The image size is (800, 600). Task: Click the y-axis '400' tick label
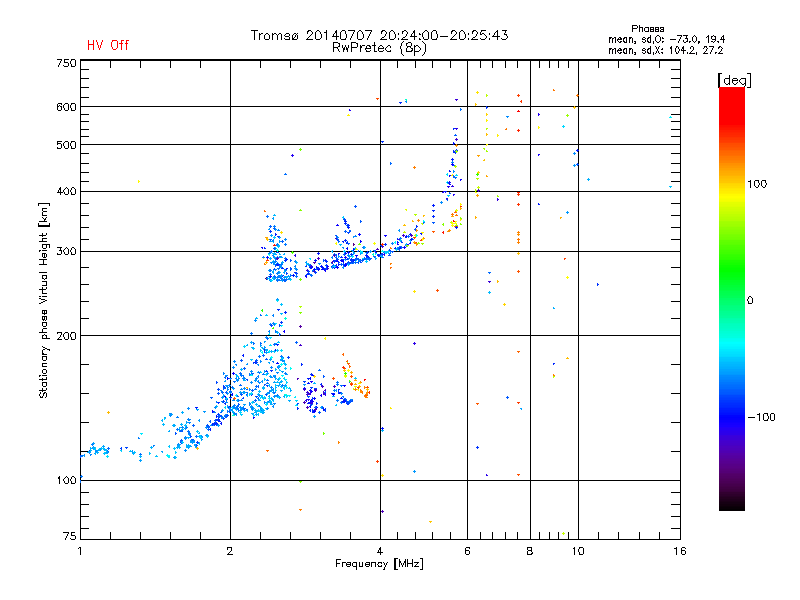pos(66,191)
